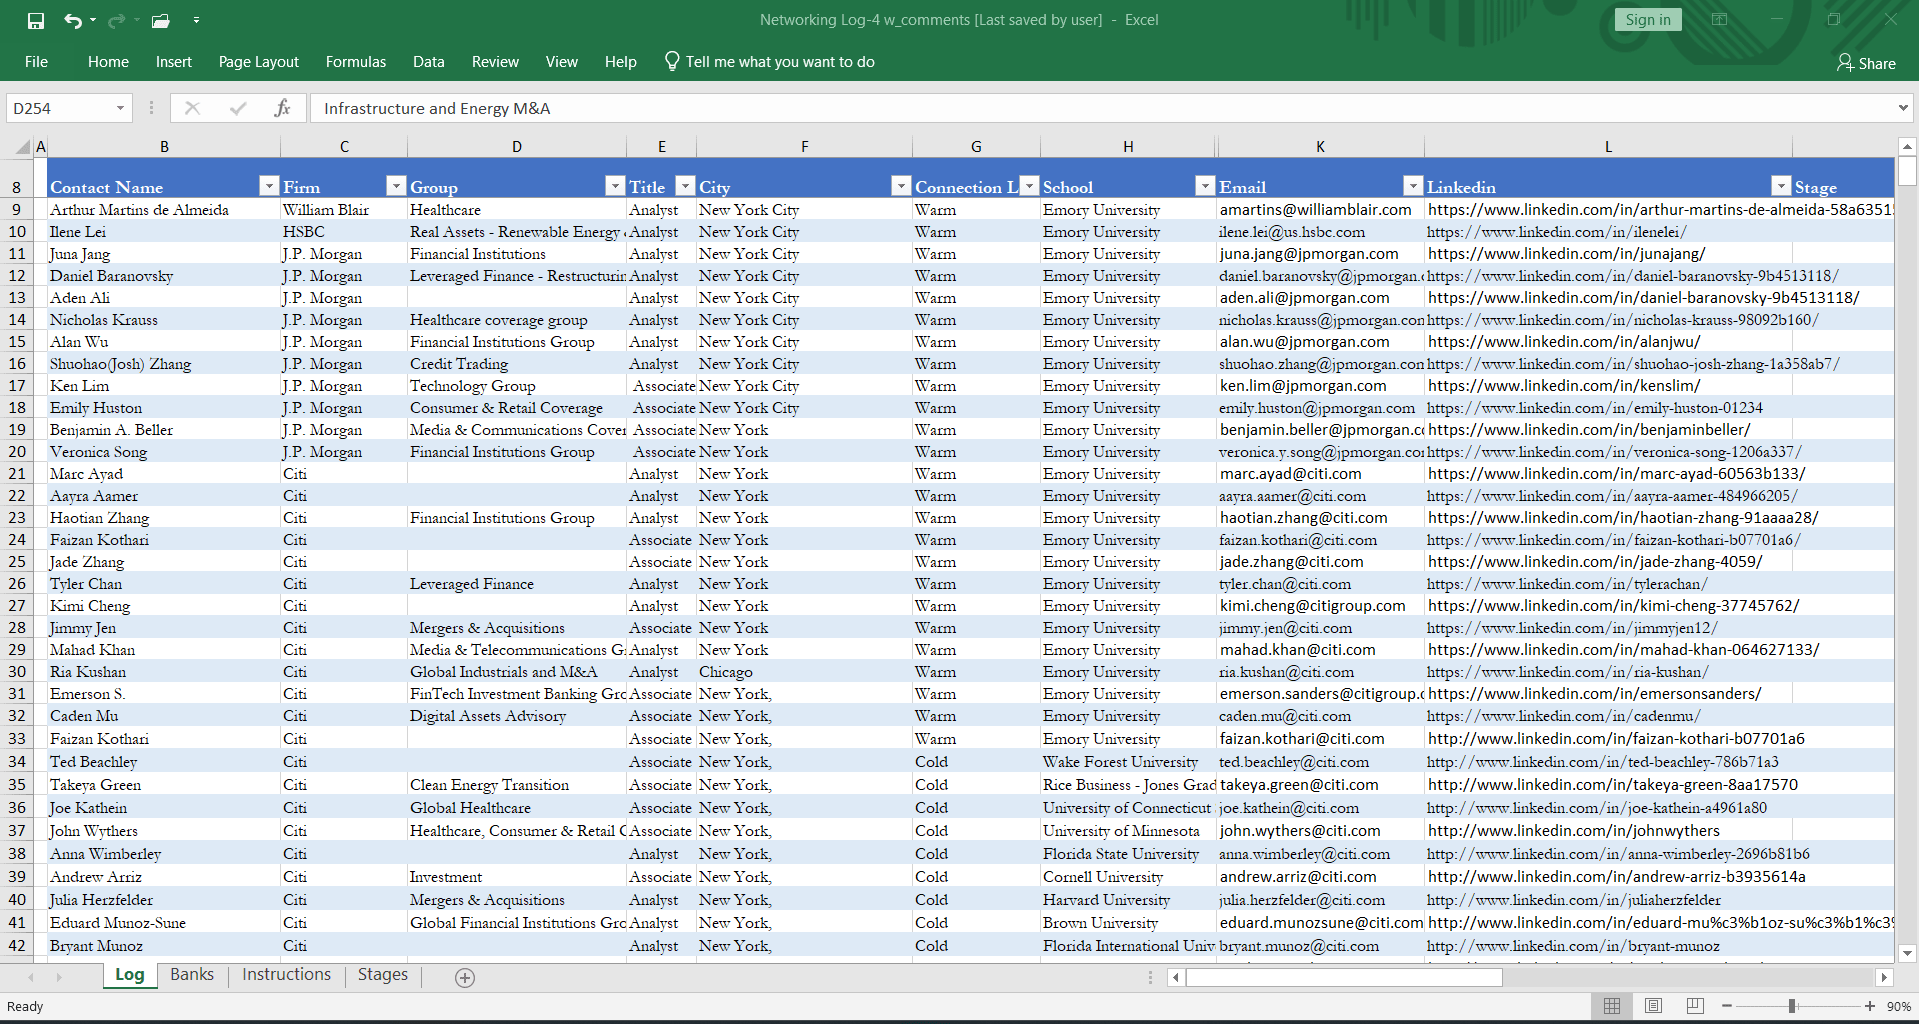1919x1024 pixels.
Task: Select the Log sheet tab
Action: coord(130,975)
